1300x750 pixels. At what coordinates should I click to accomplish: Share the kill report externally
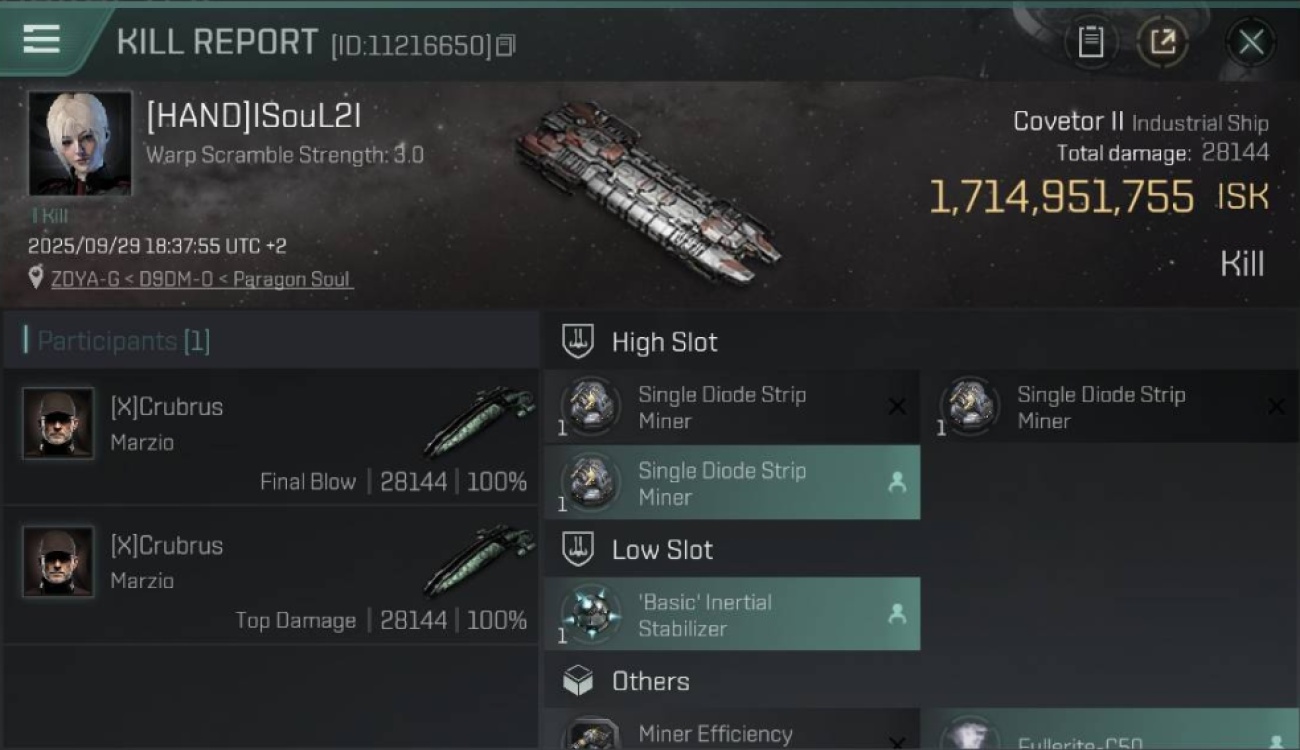[1162, 42]
